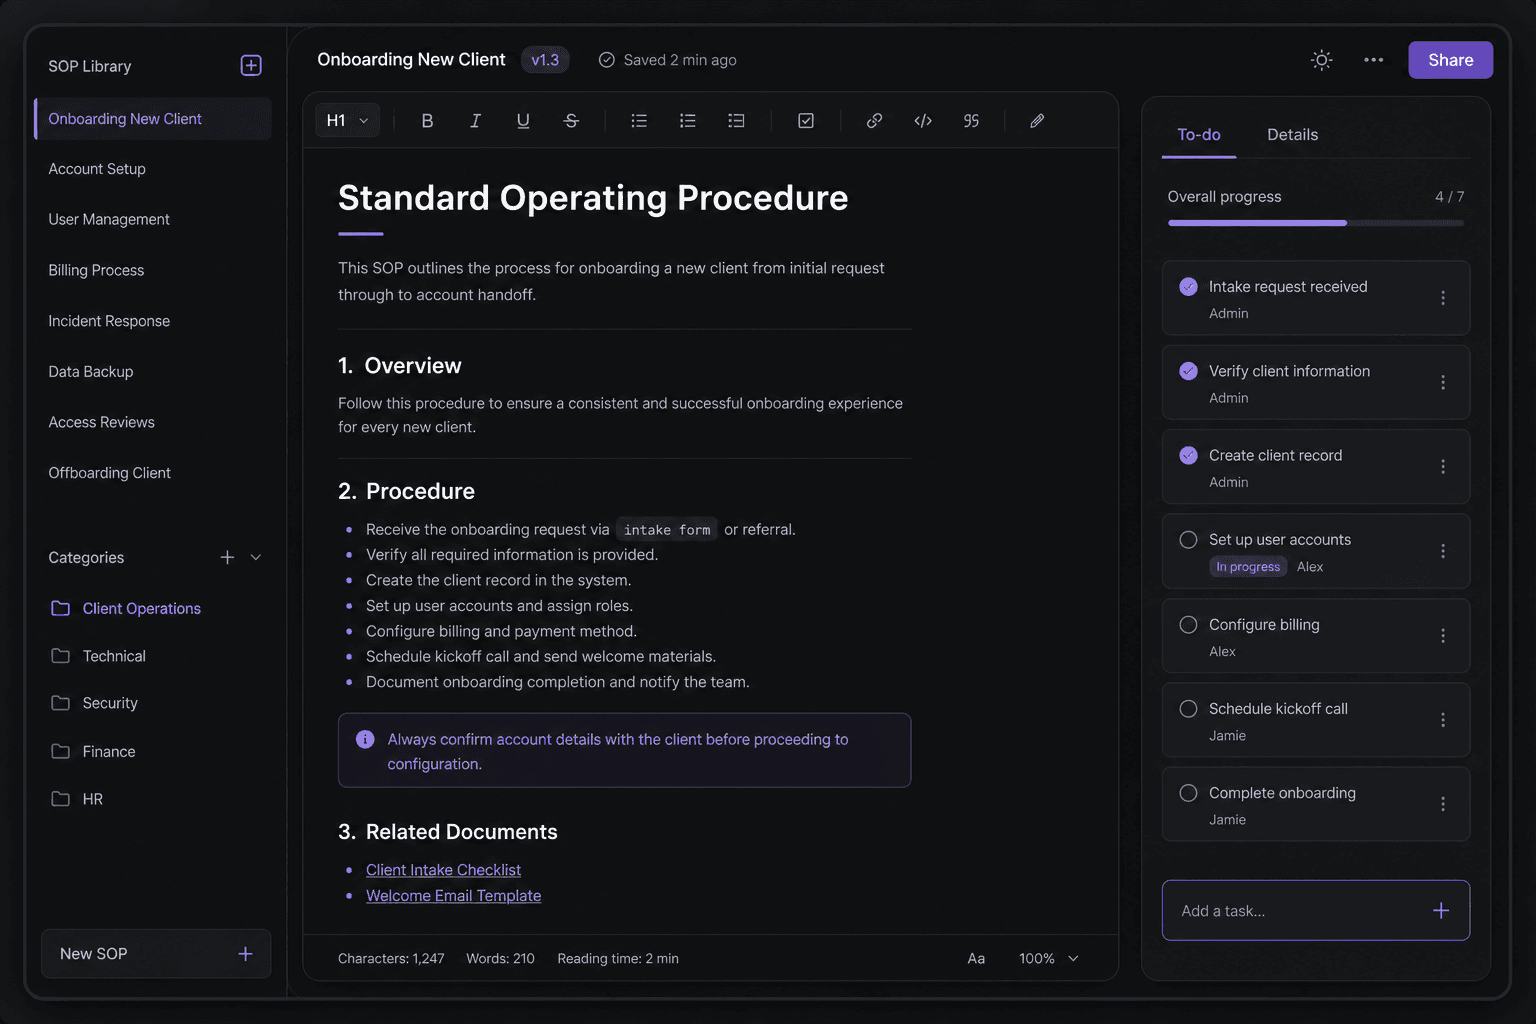Check off Configure billing task

1188,625
